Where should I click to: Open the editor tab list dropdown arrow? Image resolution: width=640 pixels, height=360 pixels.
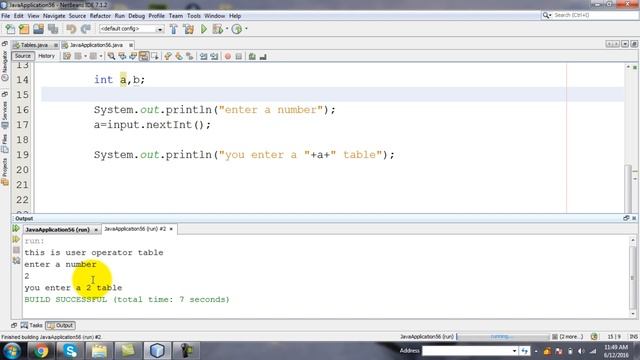625,44
